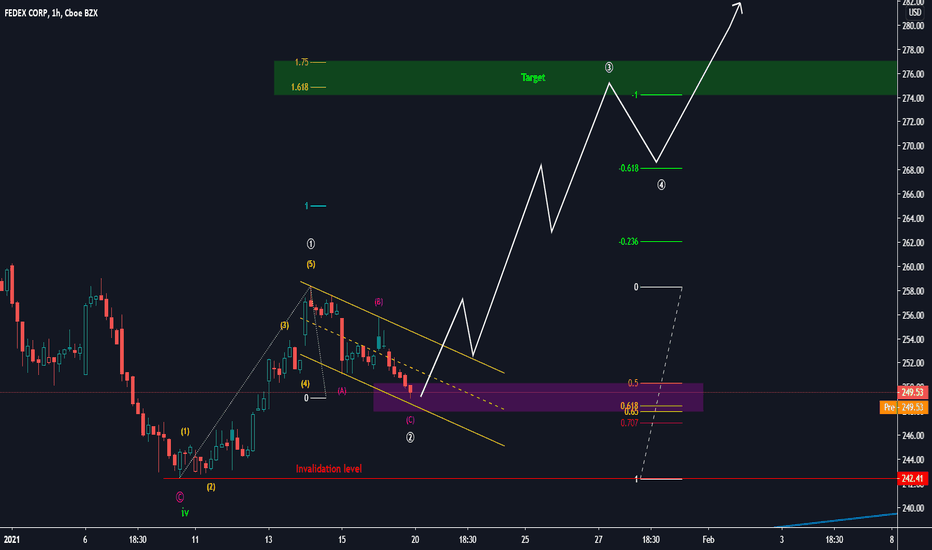
Task: Select the green iv wave label
Action: [185, 513]
